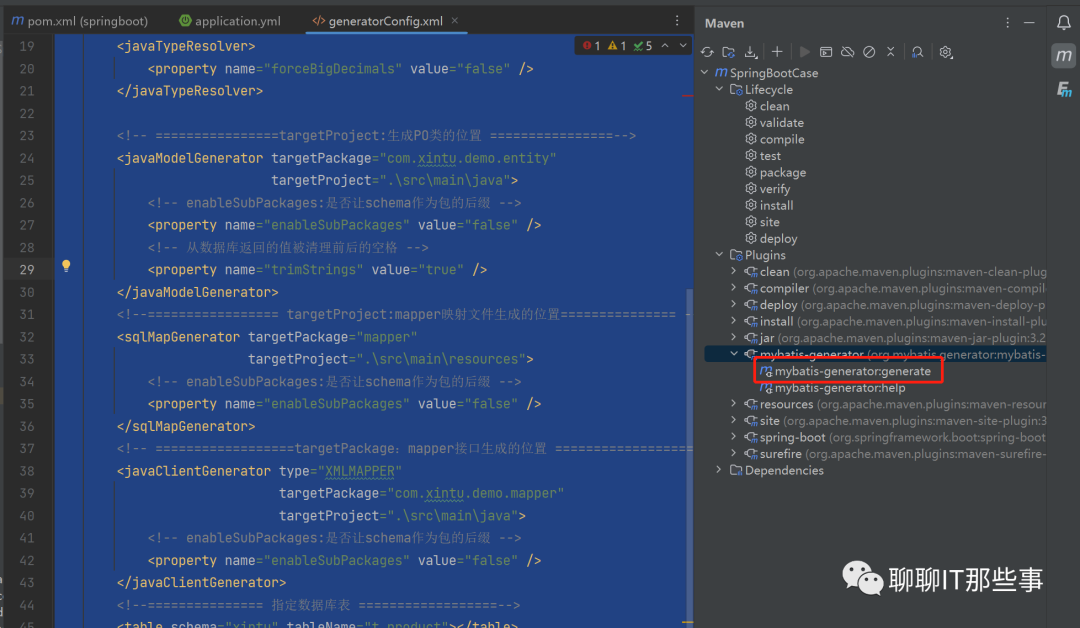Select the site lifecycle goal
The height and width of the screenshot is (628, 1080).
762,222
